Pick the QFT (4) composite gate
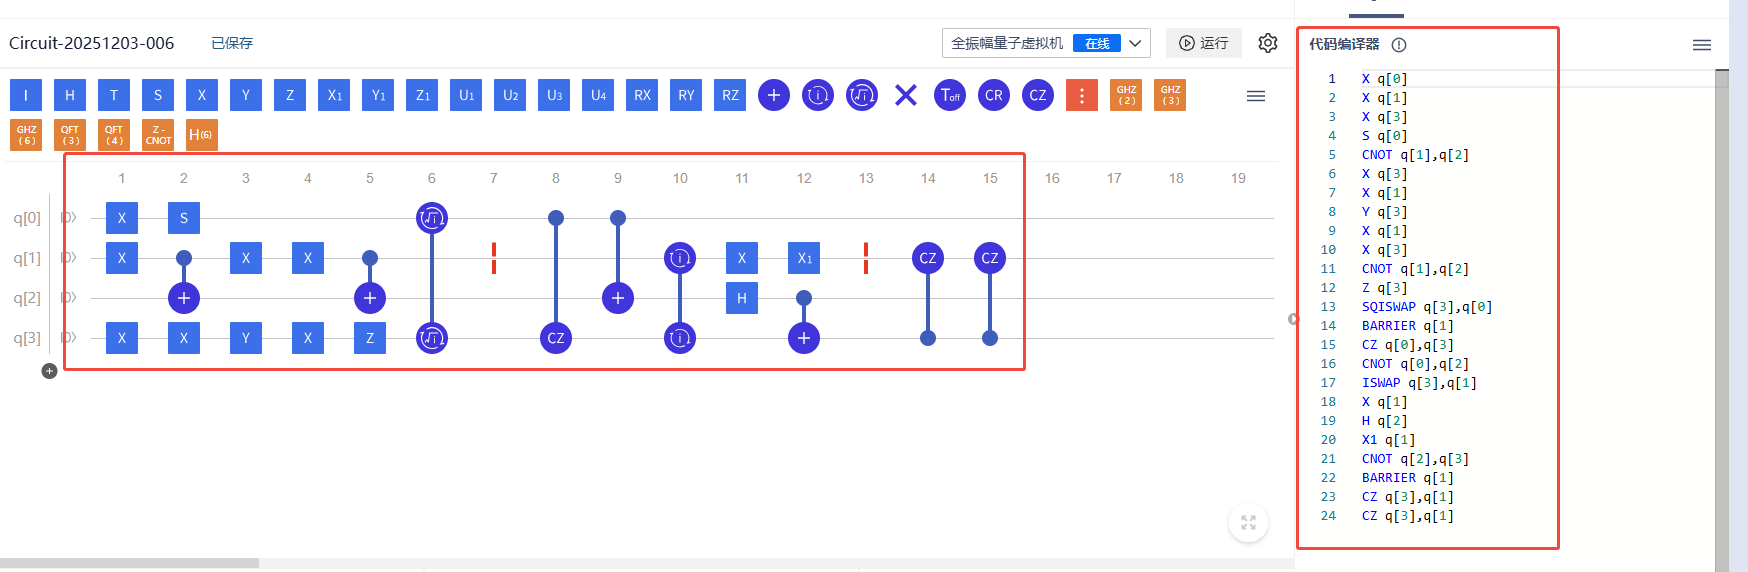 (x=114, y=135)
